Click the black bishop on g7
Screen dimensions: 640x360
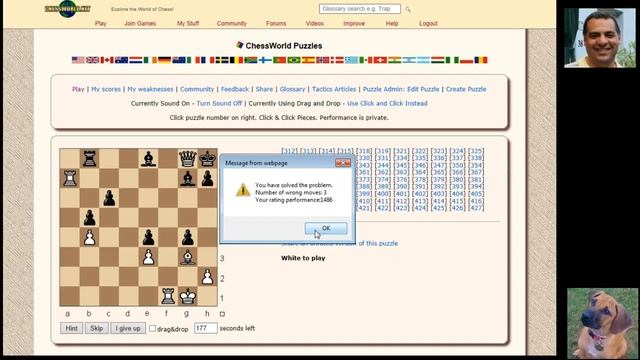[188, 178]
